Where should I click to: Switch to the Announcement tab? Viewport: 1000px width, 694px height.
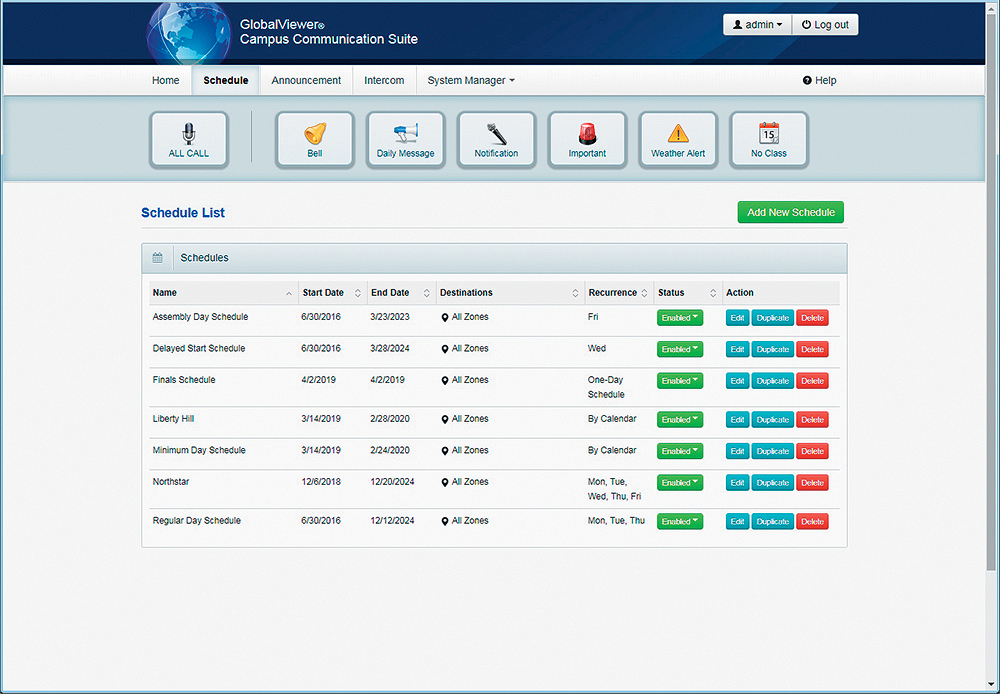(x=305, y=80)
